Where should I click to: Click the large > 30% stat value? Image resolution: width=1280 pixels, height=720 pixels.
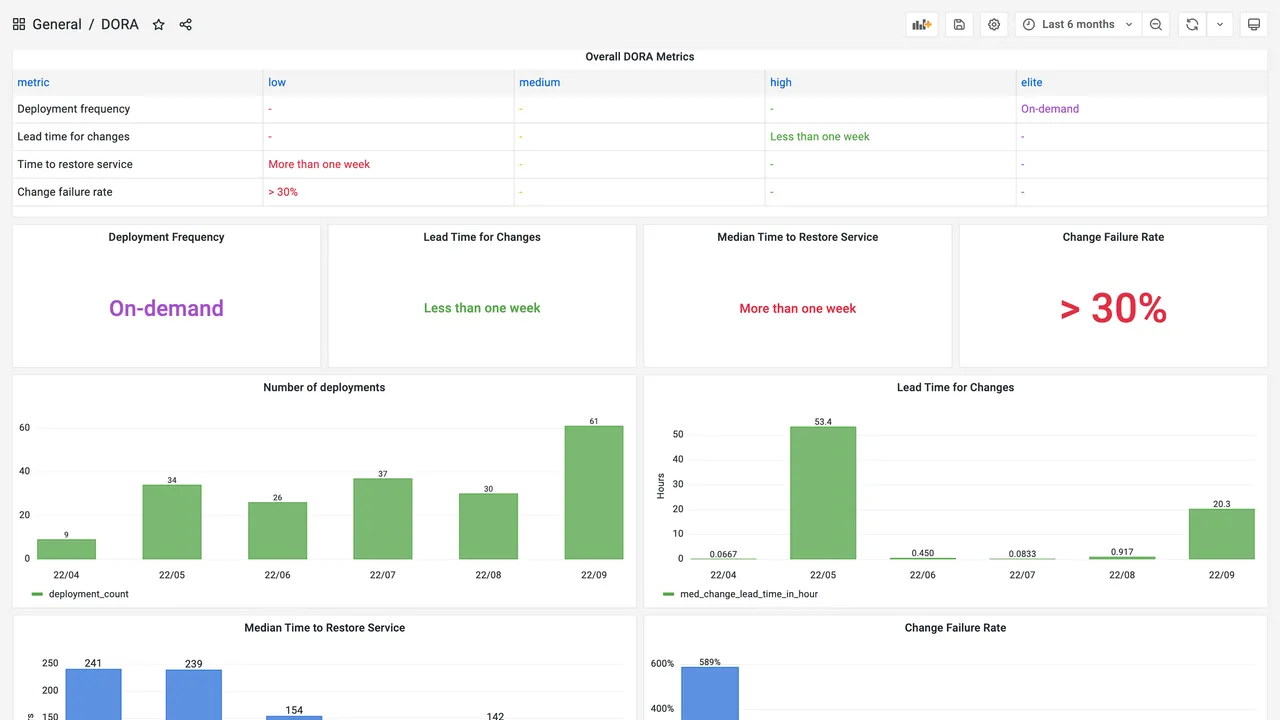click(x=1113, y=309)
